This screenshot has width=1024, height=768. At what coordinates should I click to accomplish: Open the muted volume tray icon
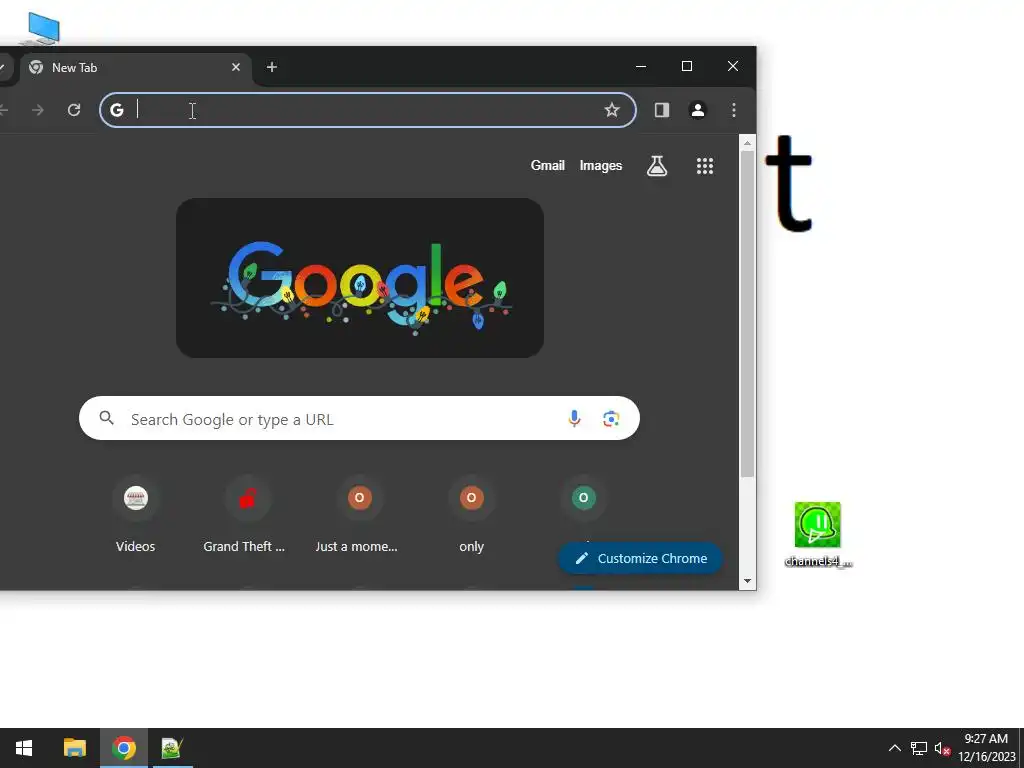click(942, 748)
